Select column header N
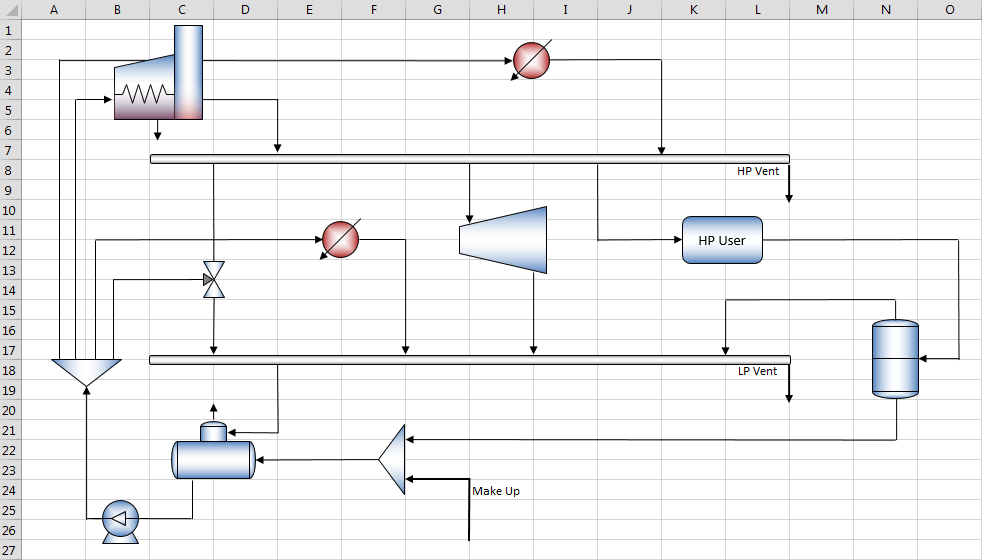Screen dimensions: 982x560 tap(886, 9)
